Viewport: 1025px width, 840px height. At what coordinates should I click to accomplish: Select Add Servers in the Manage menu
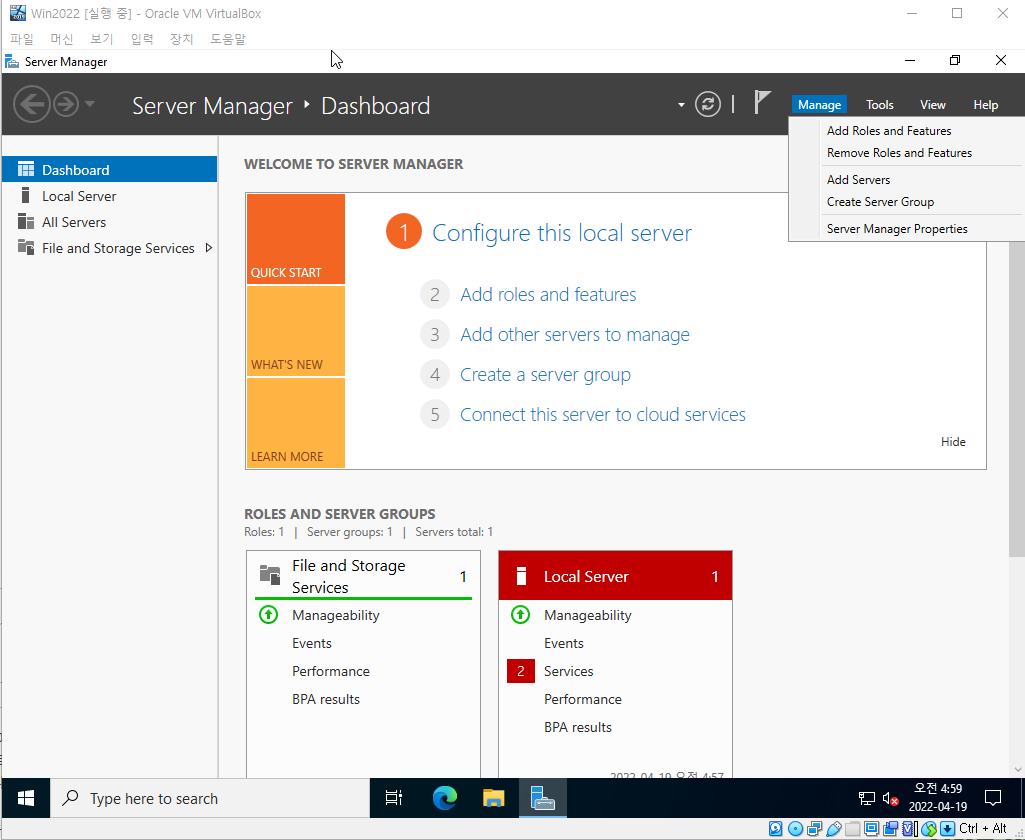pos(905,180)
